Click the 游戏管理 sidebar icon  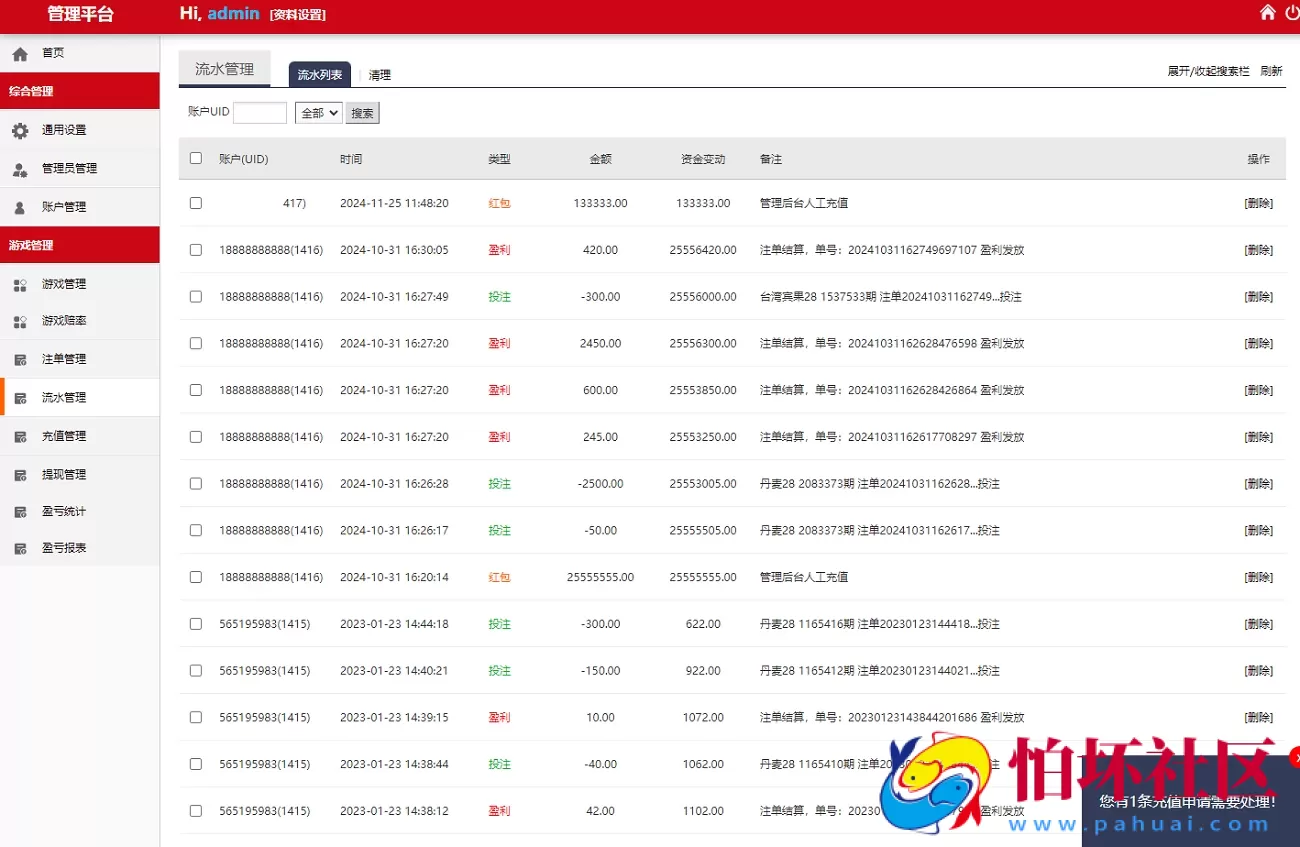[20, 285]
